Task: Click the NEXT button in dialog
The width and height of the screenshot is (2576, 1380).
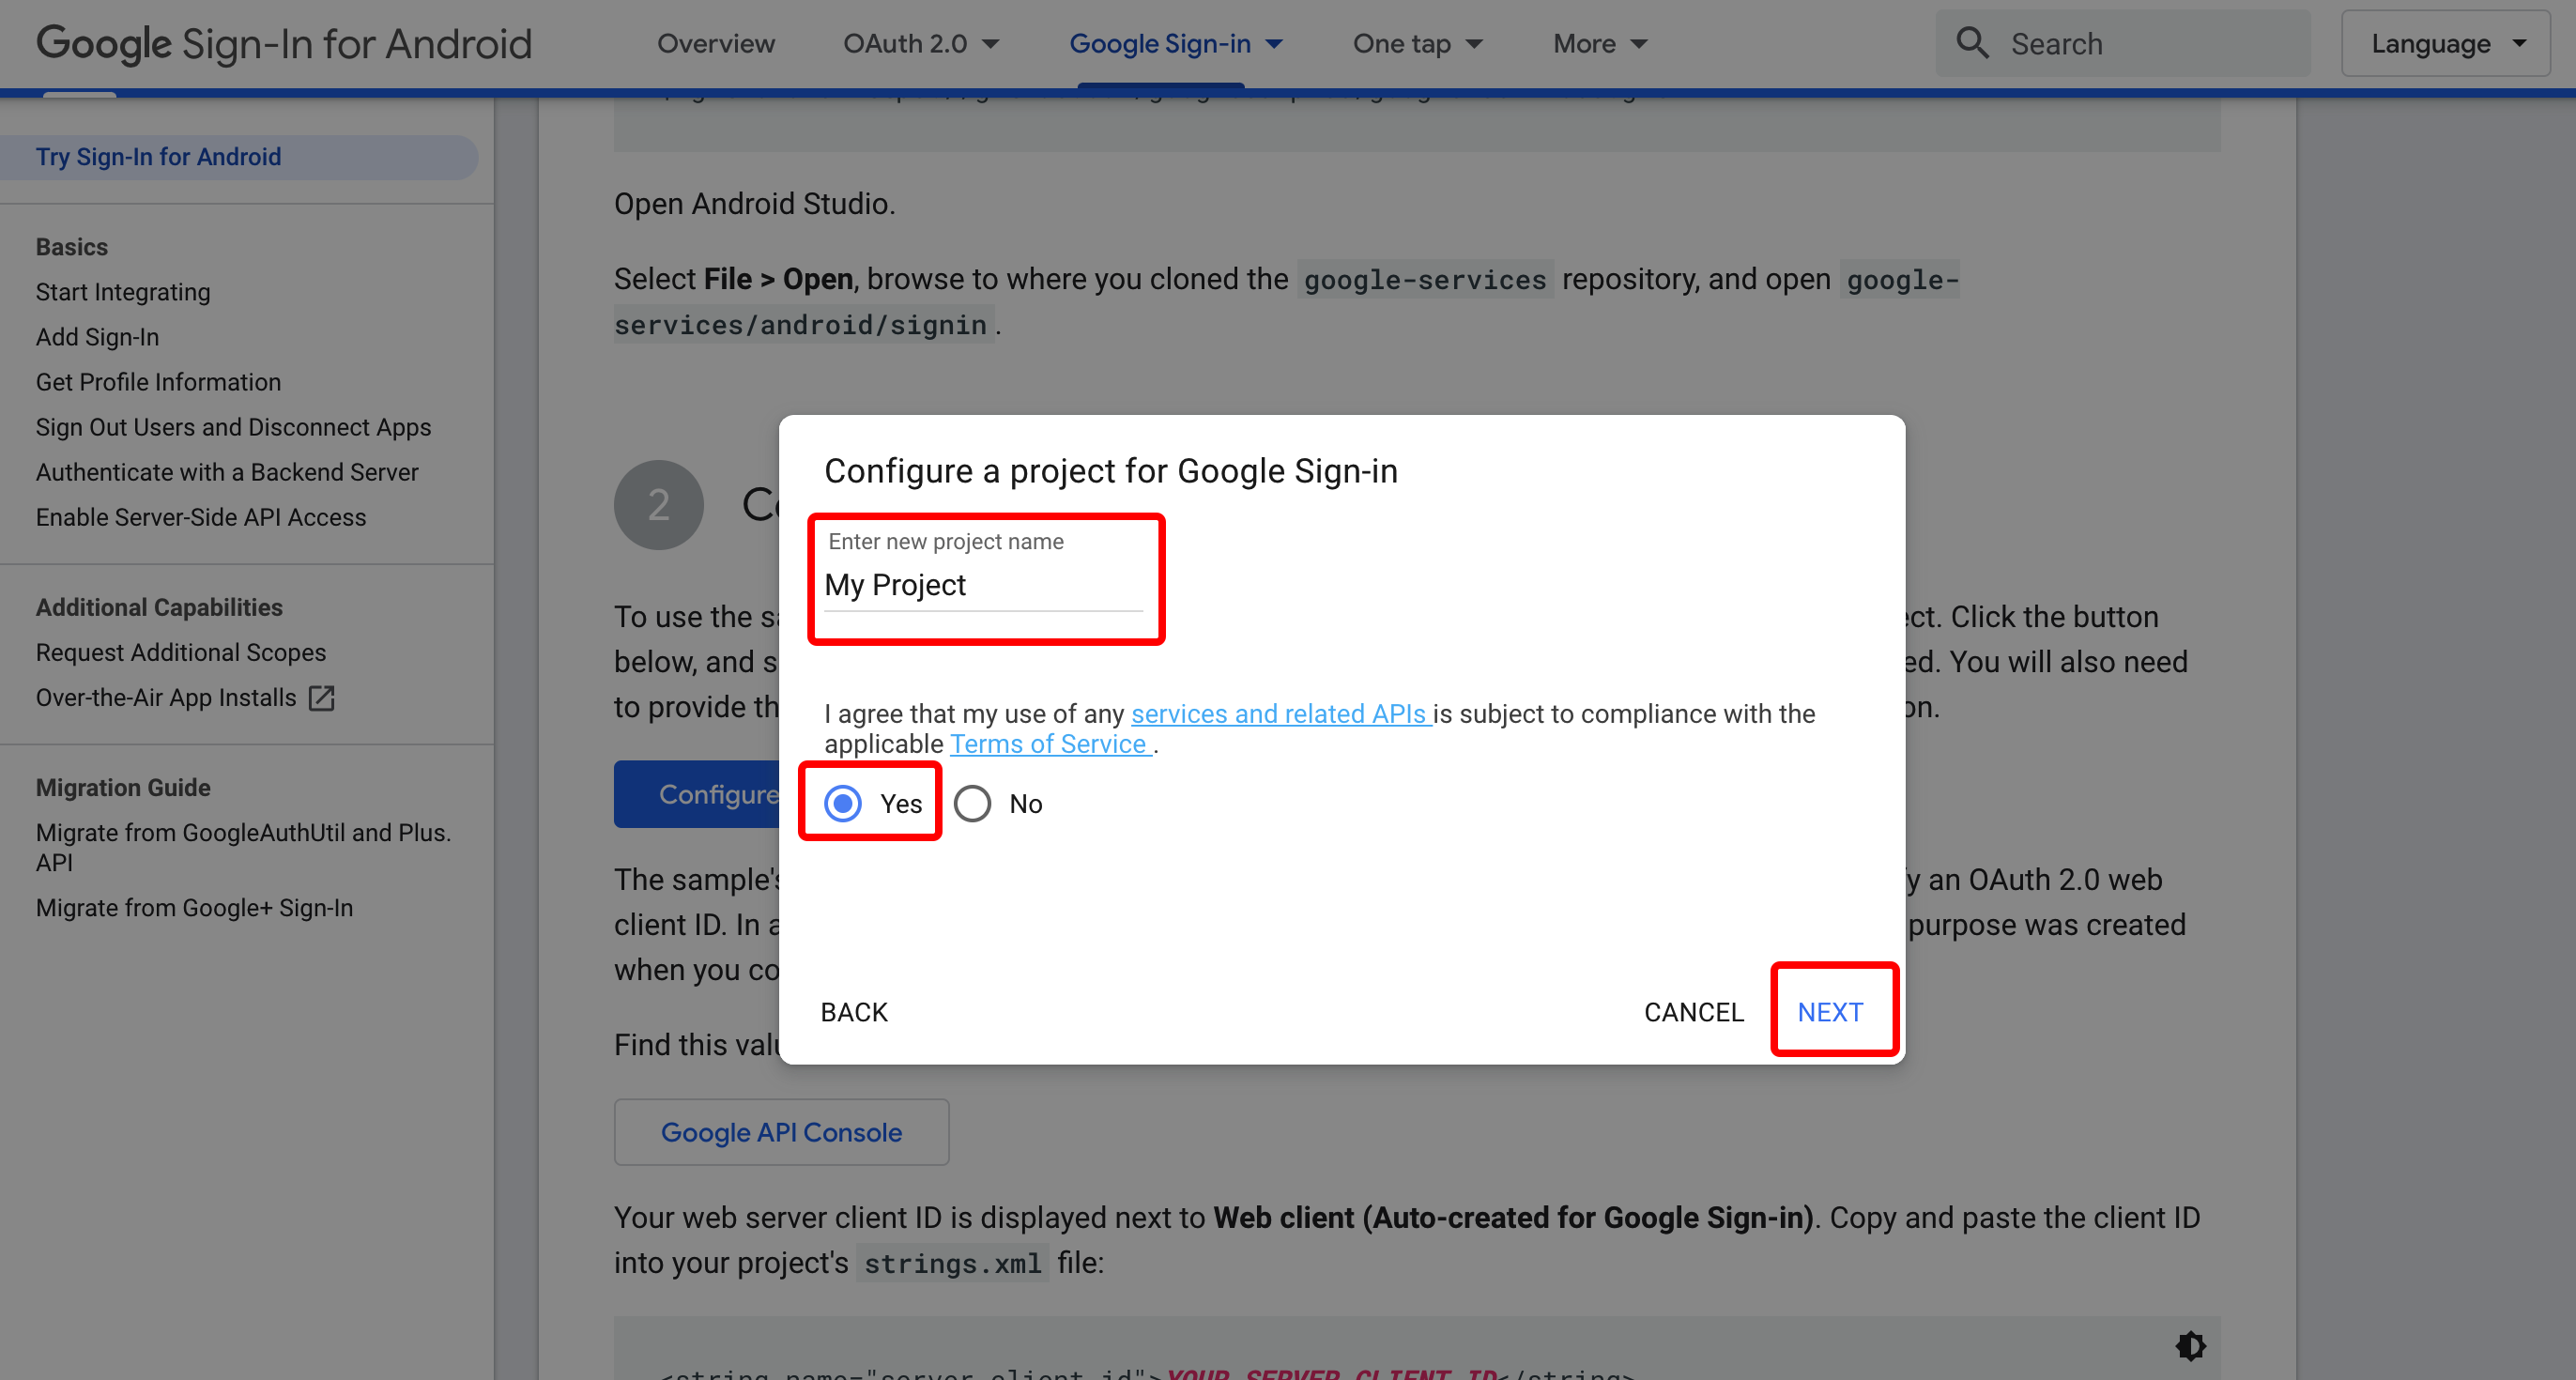Action: (1830, 1012)
